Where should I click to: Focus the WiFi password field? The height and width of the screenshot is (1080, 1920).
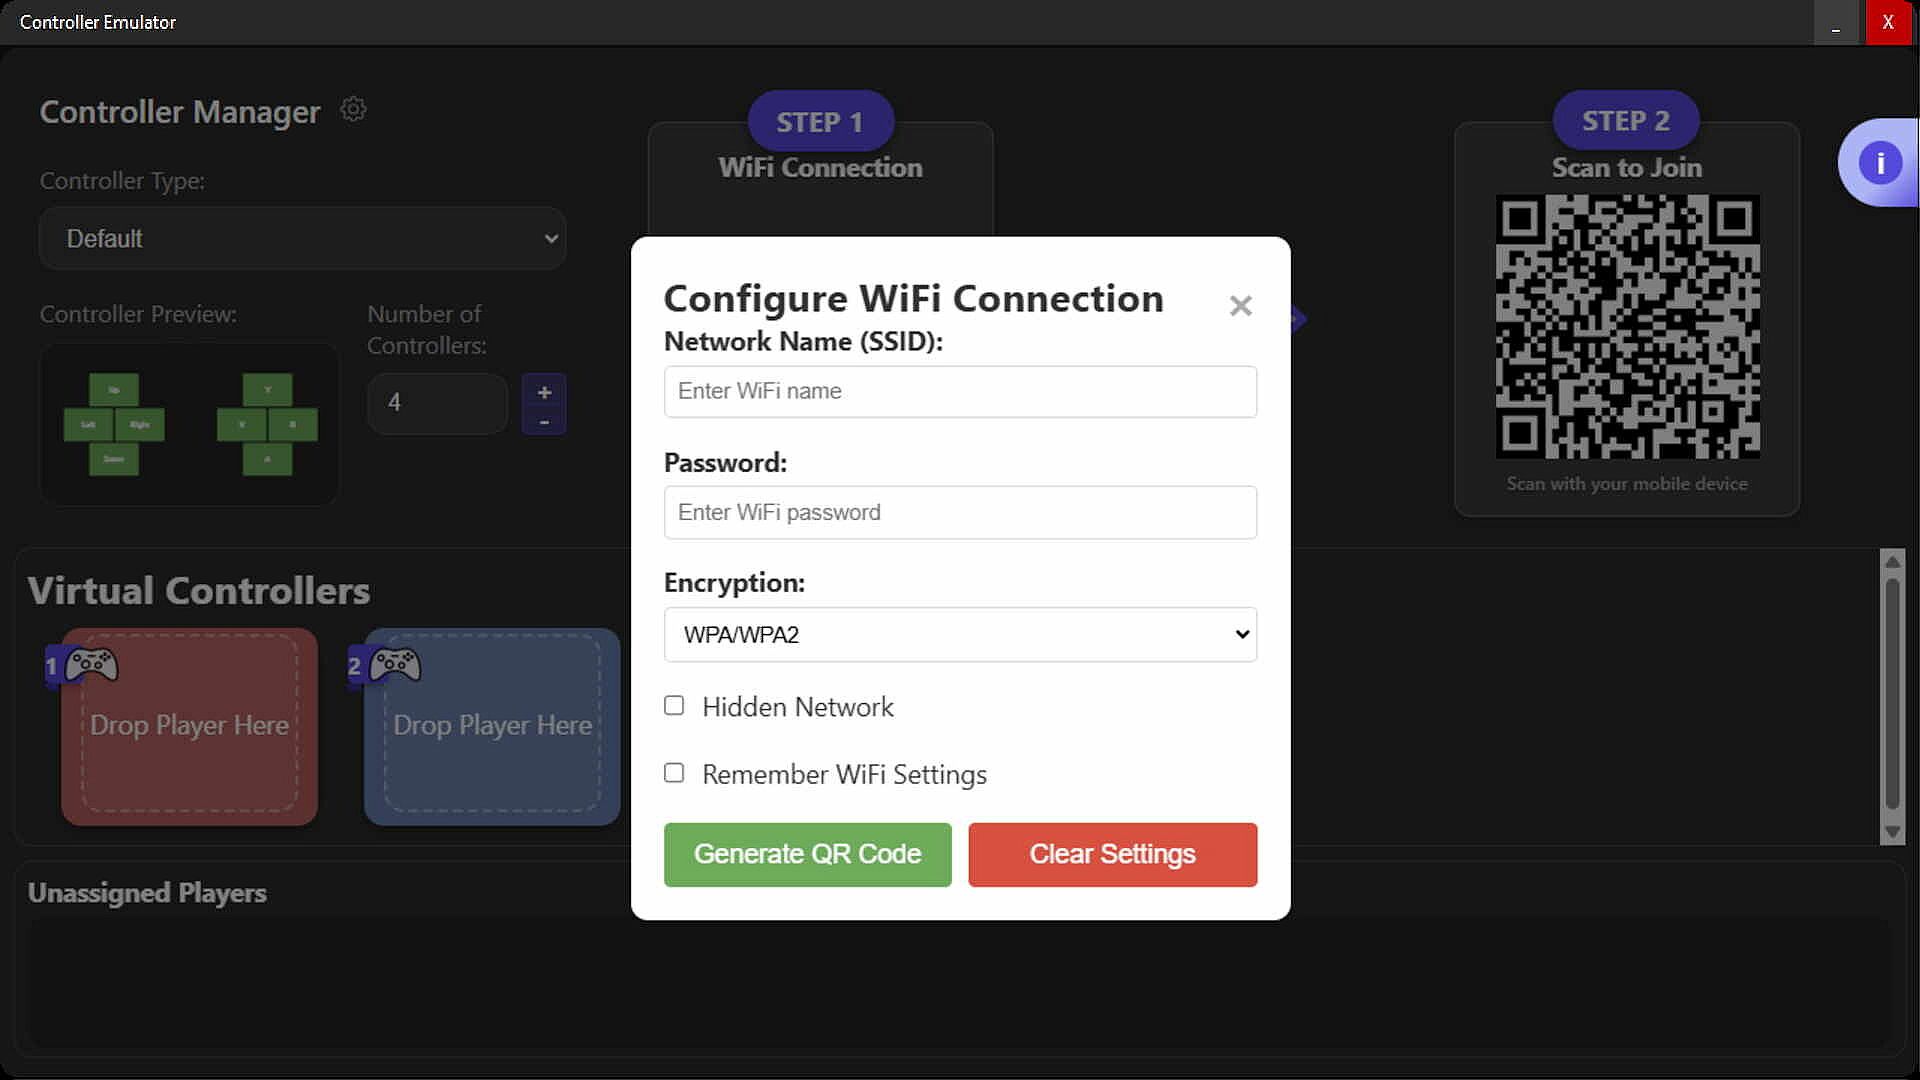(960, 512)
